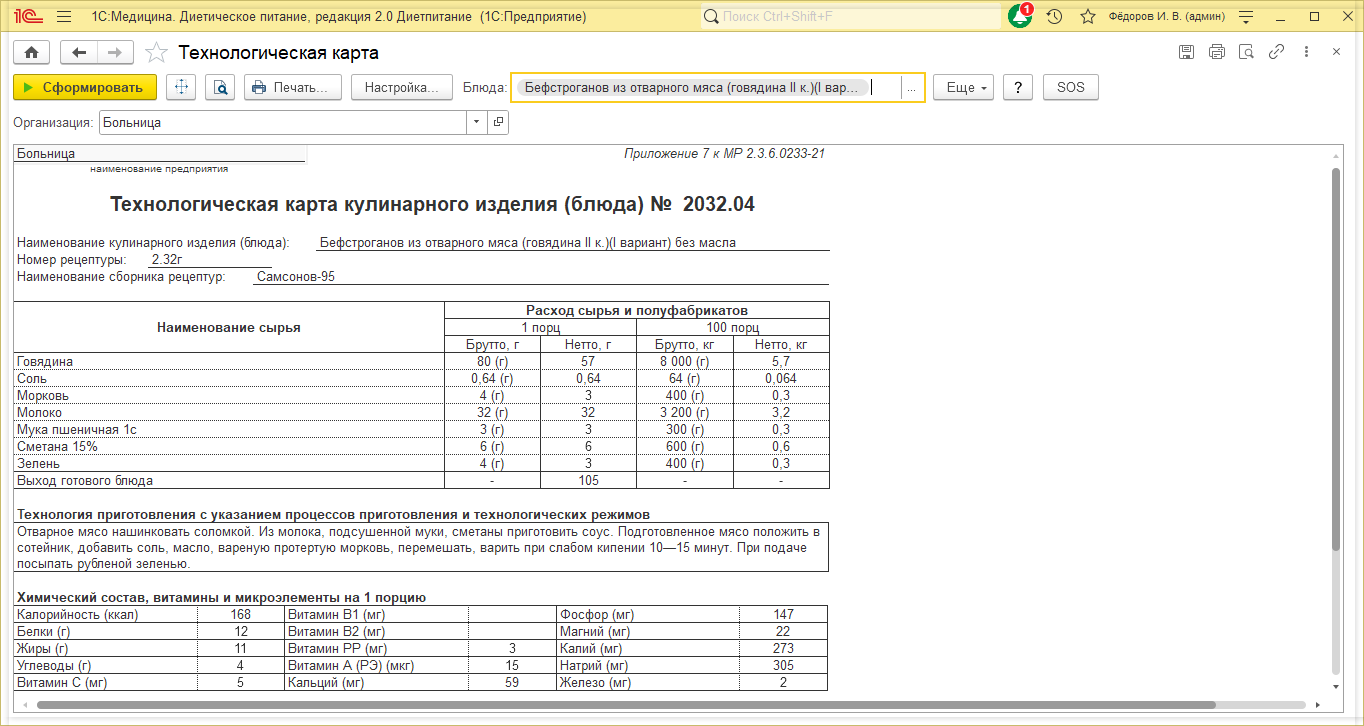The image size is (1364, 726).
Task: Click the Наименование сырья column header
Action: (229, 327)
